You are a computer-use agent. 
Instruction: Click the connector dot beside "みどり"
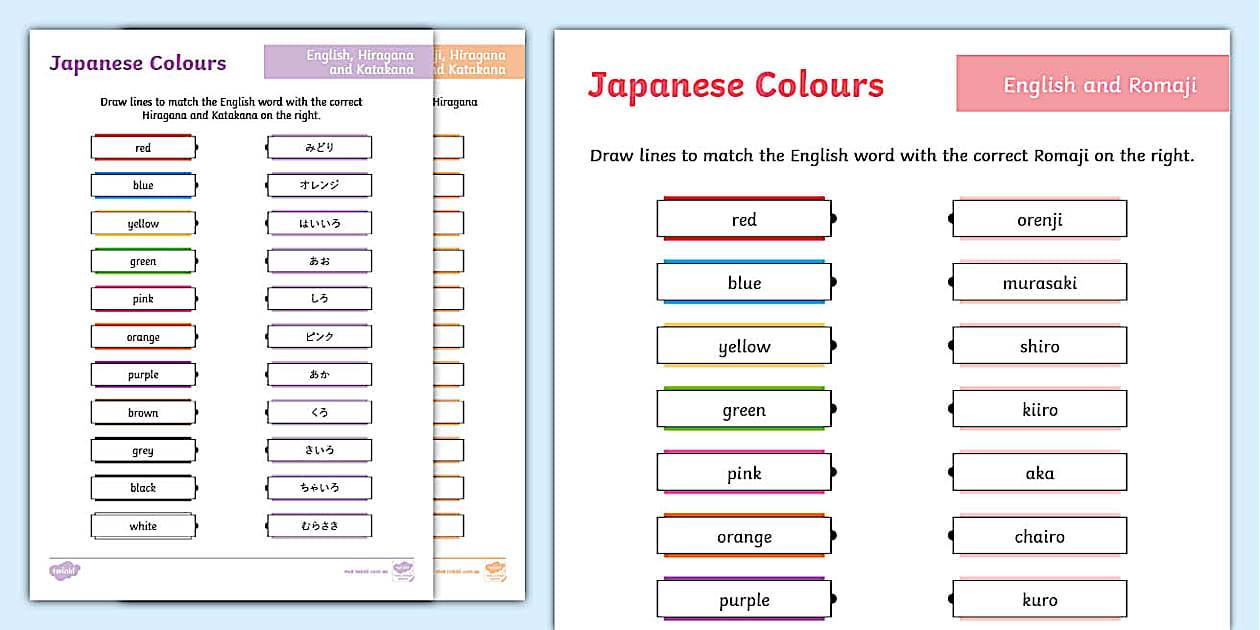click(x=265, y=146)
